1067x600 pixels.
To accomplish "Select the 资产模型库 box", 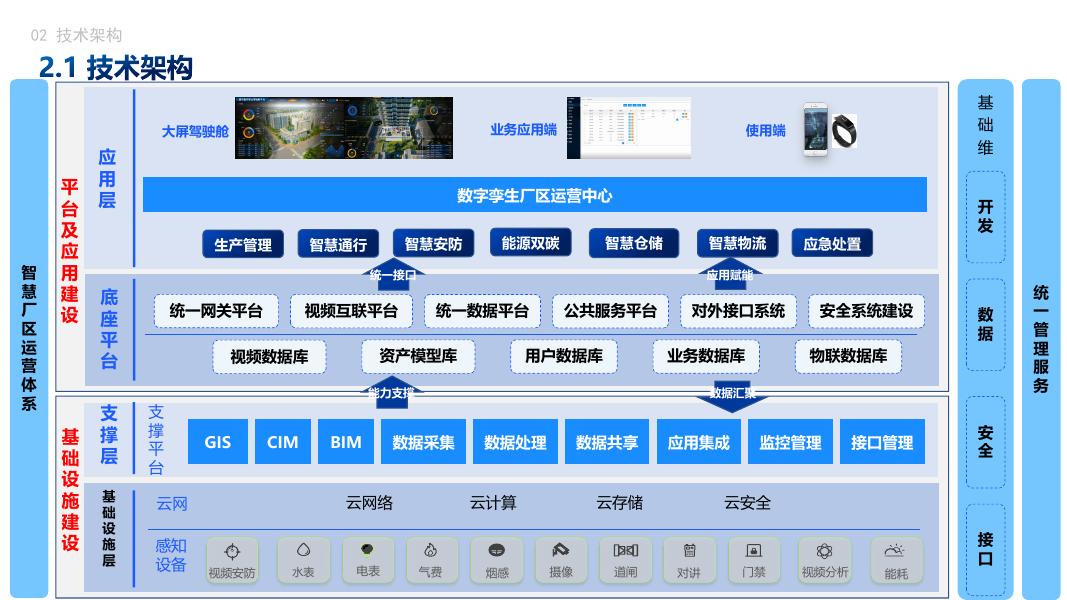I will [x=418, y=356].
